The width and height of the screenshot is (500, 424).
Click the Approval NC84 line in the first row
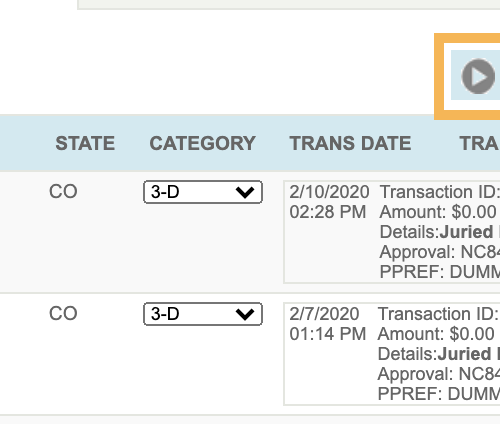440,252
